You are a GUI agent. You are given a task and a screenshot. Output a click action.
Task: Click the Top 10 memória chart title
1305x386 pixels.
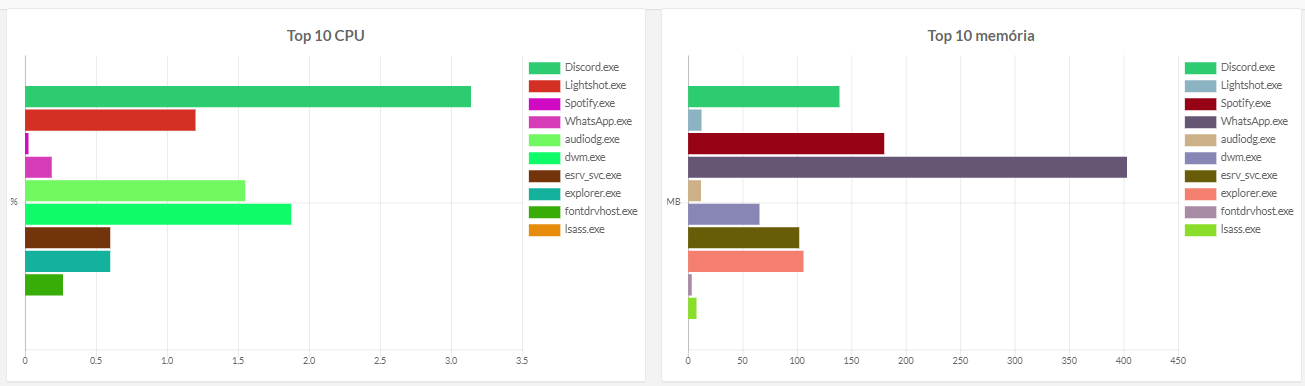(981, 36)
